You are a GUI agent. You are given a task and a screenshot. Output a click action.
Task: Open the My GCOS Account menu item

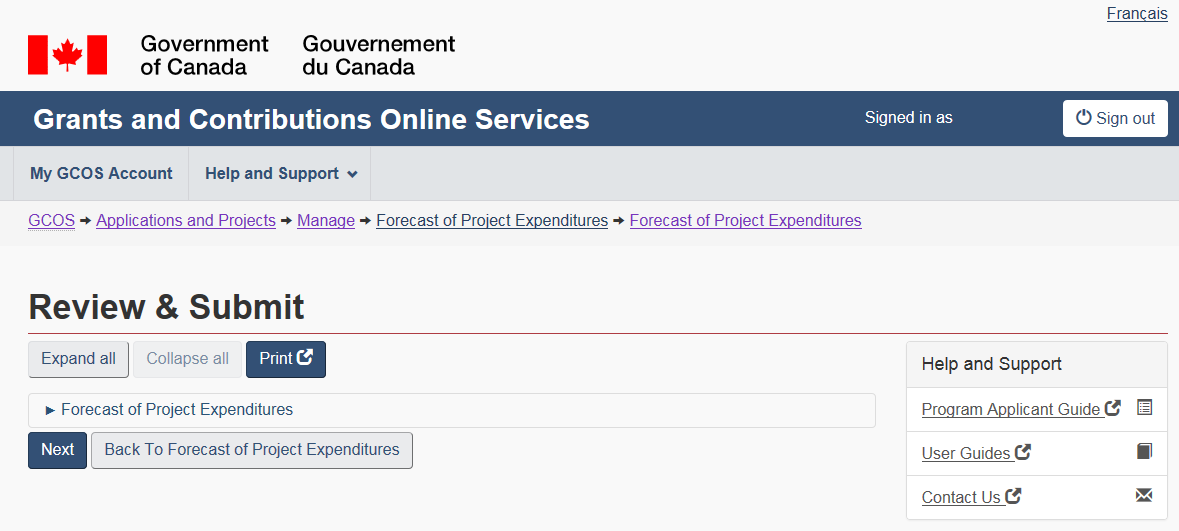pos(101,174)
